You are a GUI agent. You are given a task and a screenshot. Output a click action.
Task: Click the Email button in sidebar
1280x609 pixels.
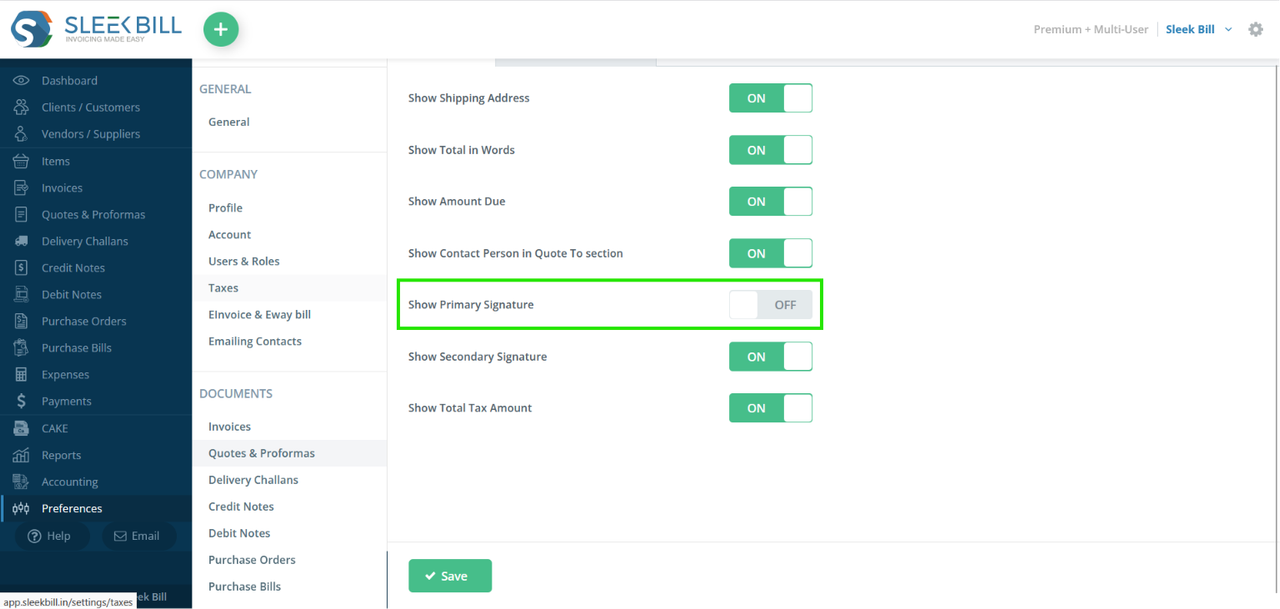[x=137, y=536]
